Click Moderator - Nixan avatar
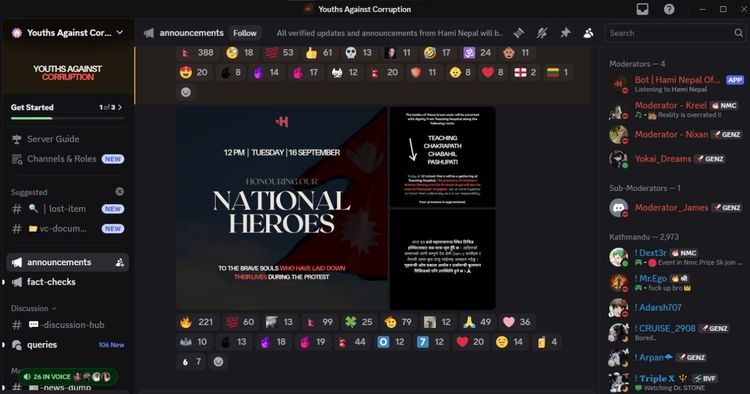 [618, 135]
